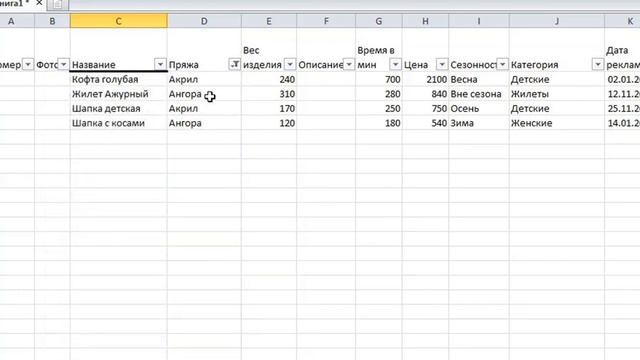The height and width of the screenshot is (360, 640).
Task: Select cell 'Жилет Ажурный'
Action: 119,94
